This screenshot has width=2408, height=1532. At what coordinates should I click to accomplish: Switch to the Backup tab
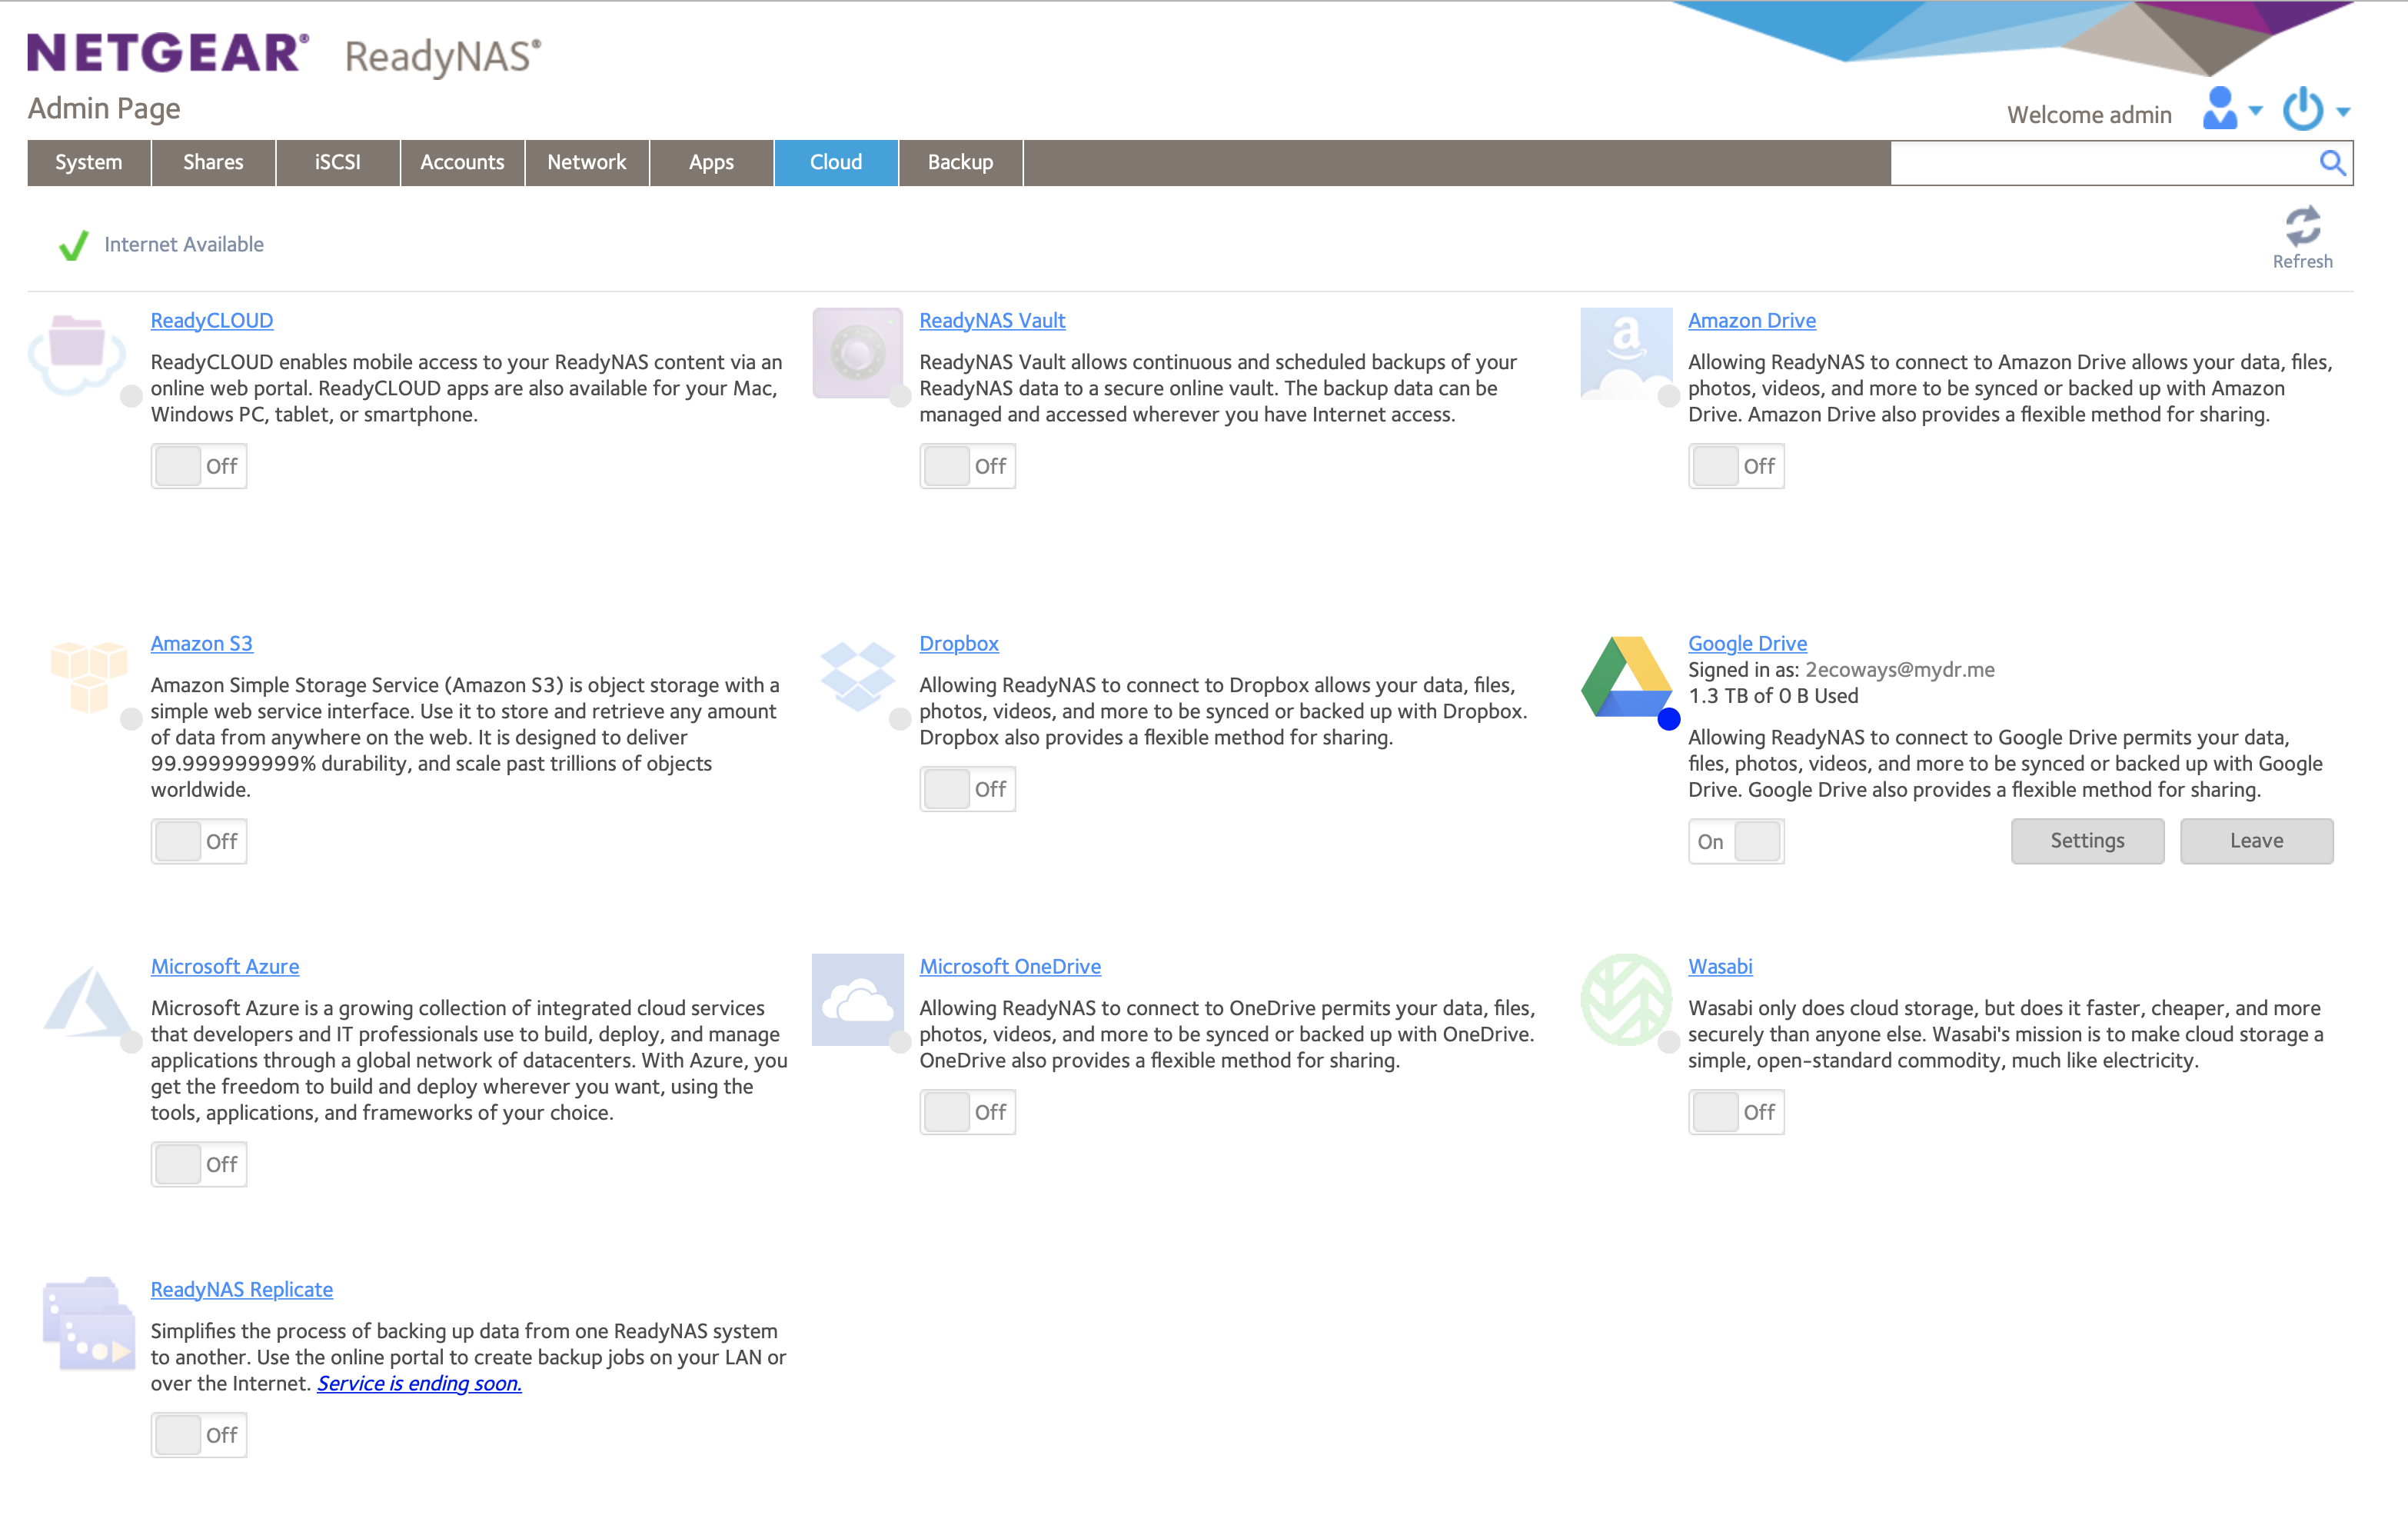point(960,162)
